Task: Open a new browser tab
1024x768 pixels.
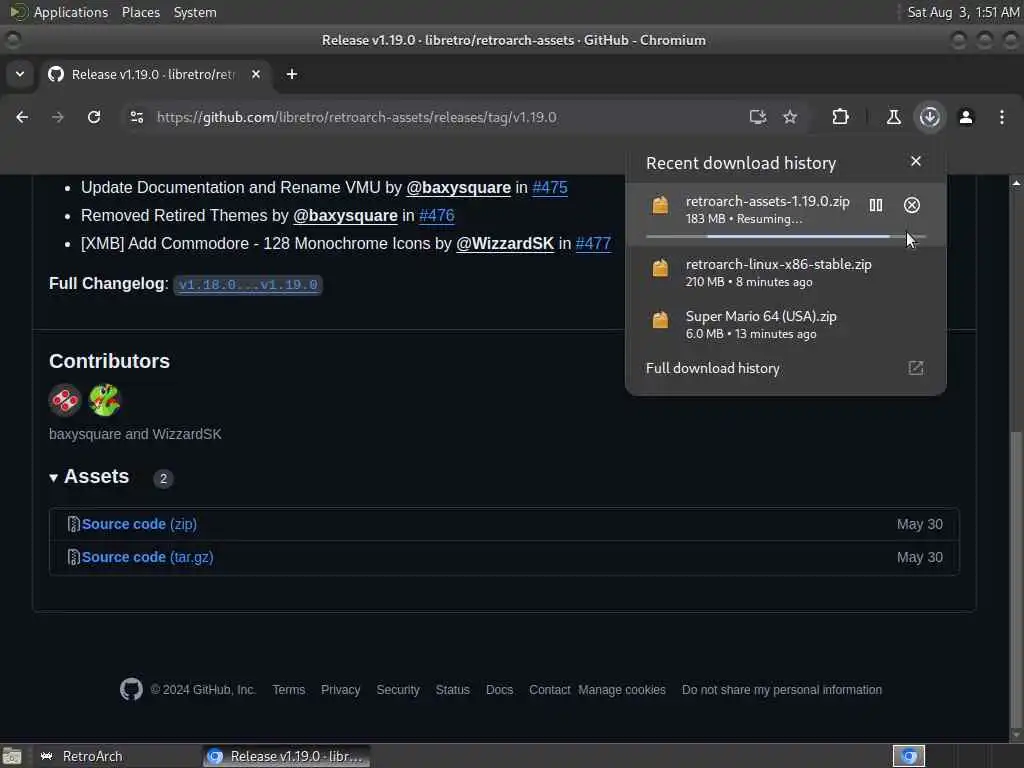Action: [x=292, y=74]
